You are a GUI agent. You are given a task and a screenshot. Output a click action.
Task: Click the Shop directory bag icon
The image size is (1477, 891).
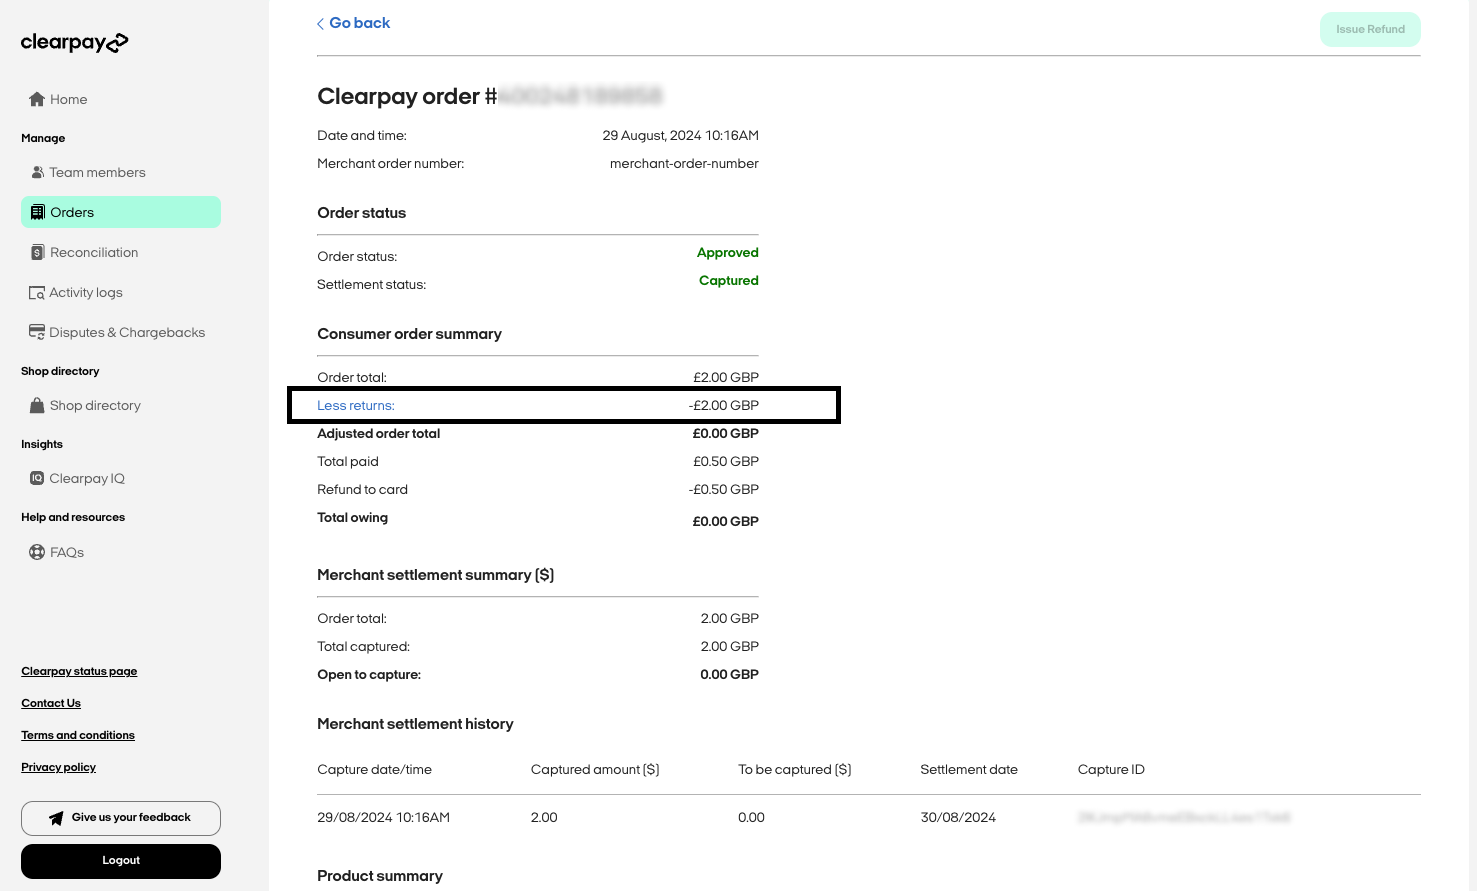(x=36, y=405)
